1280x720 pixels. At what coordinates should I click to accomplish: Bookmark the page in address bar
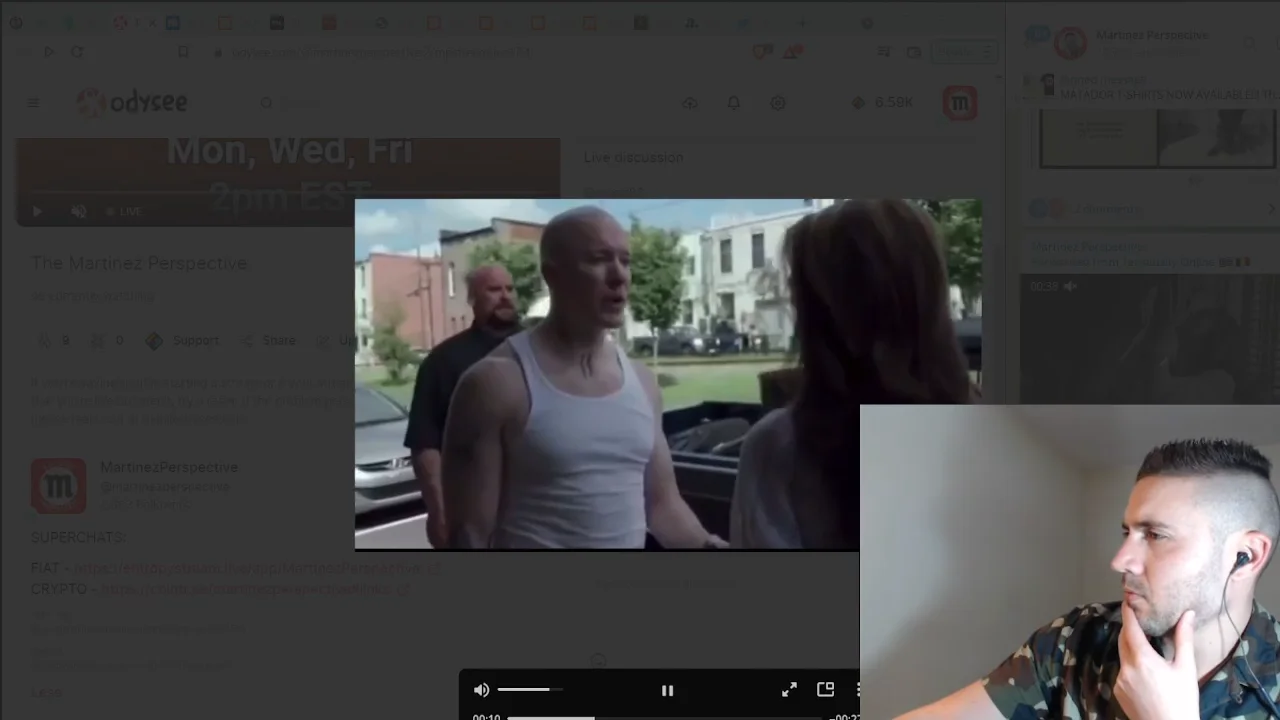[x=183, y=52]
